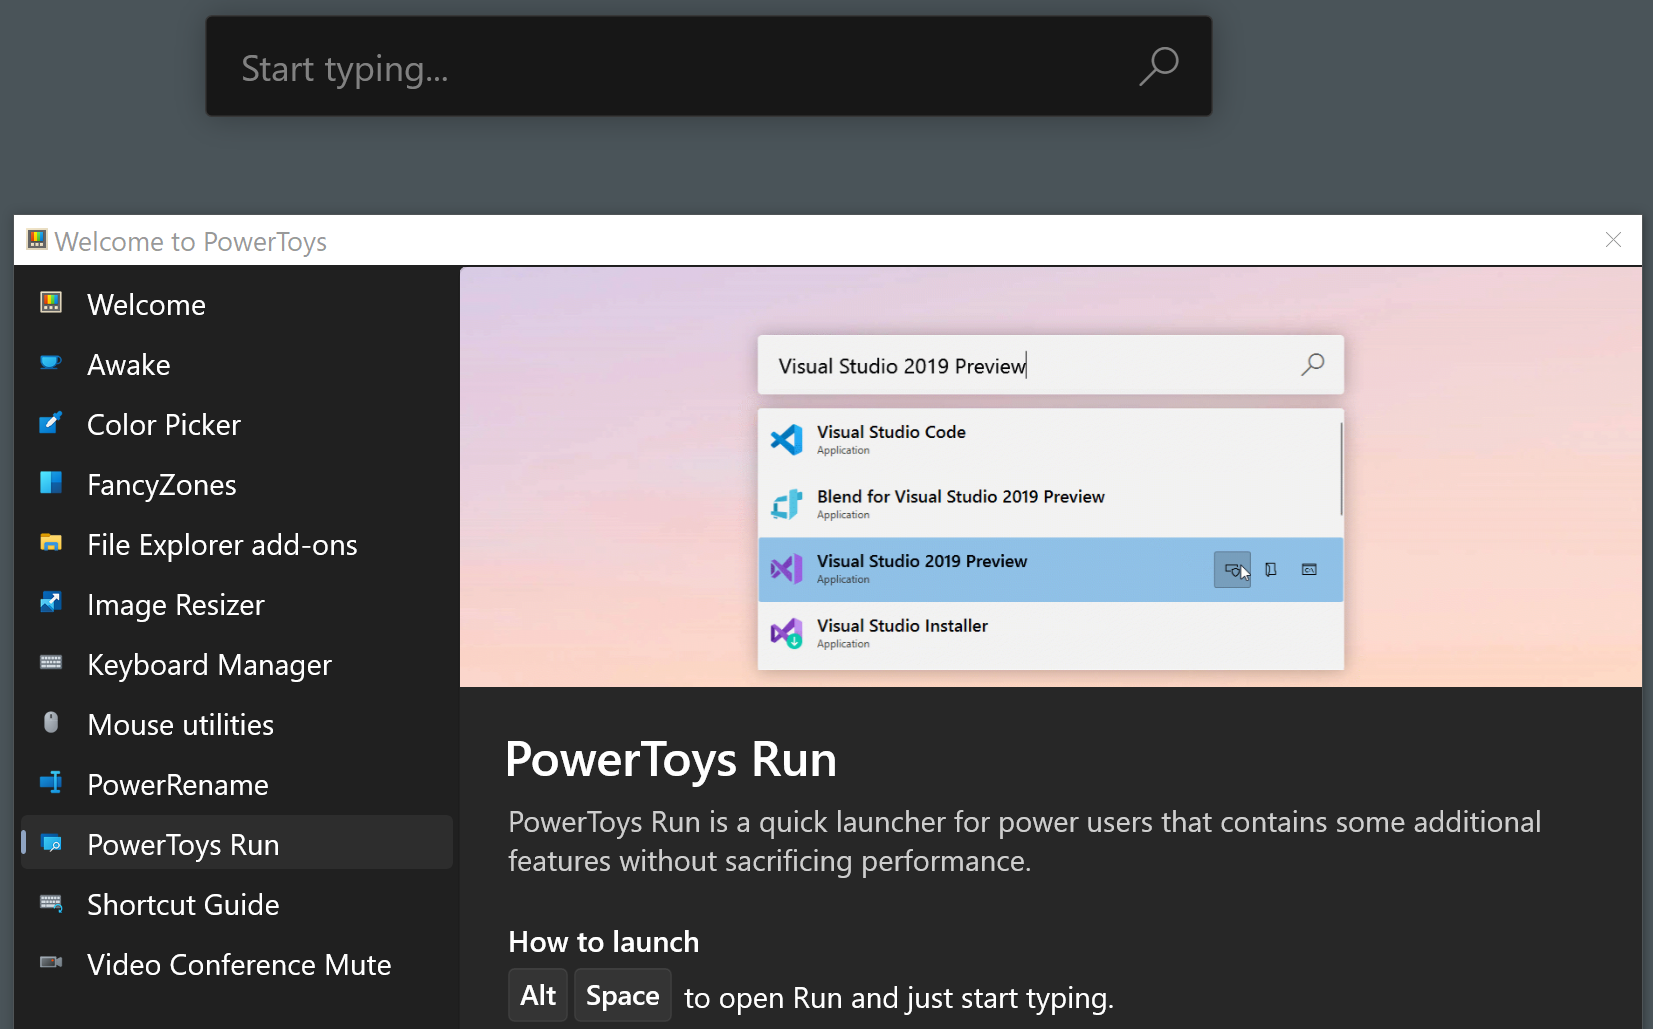Click the Awake coffee cup icon
Screen dimensions: 1653x1029
(x=51, y=362)
